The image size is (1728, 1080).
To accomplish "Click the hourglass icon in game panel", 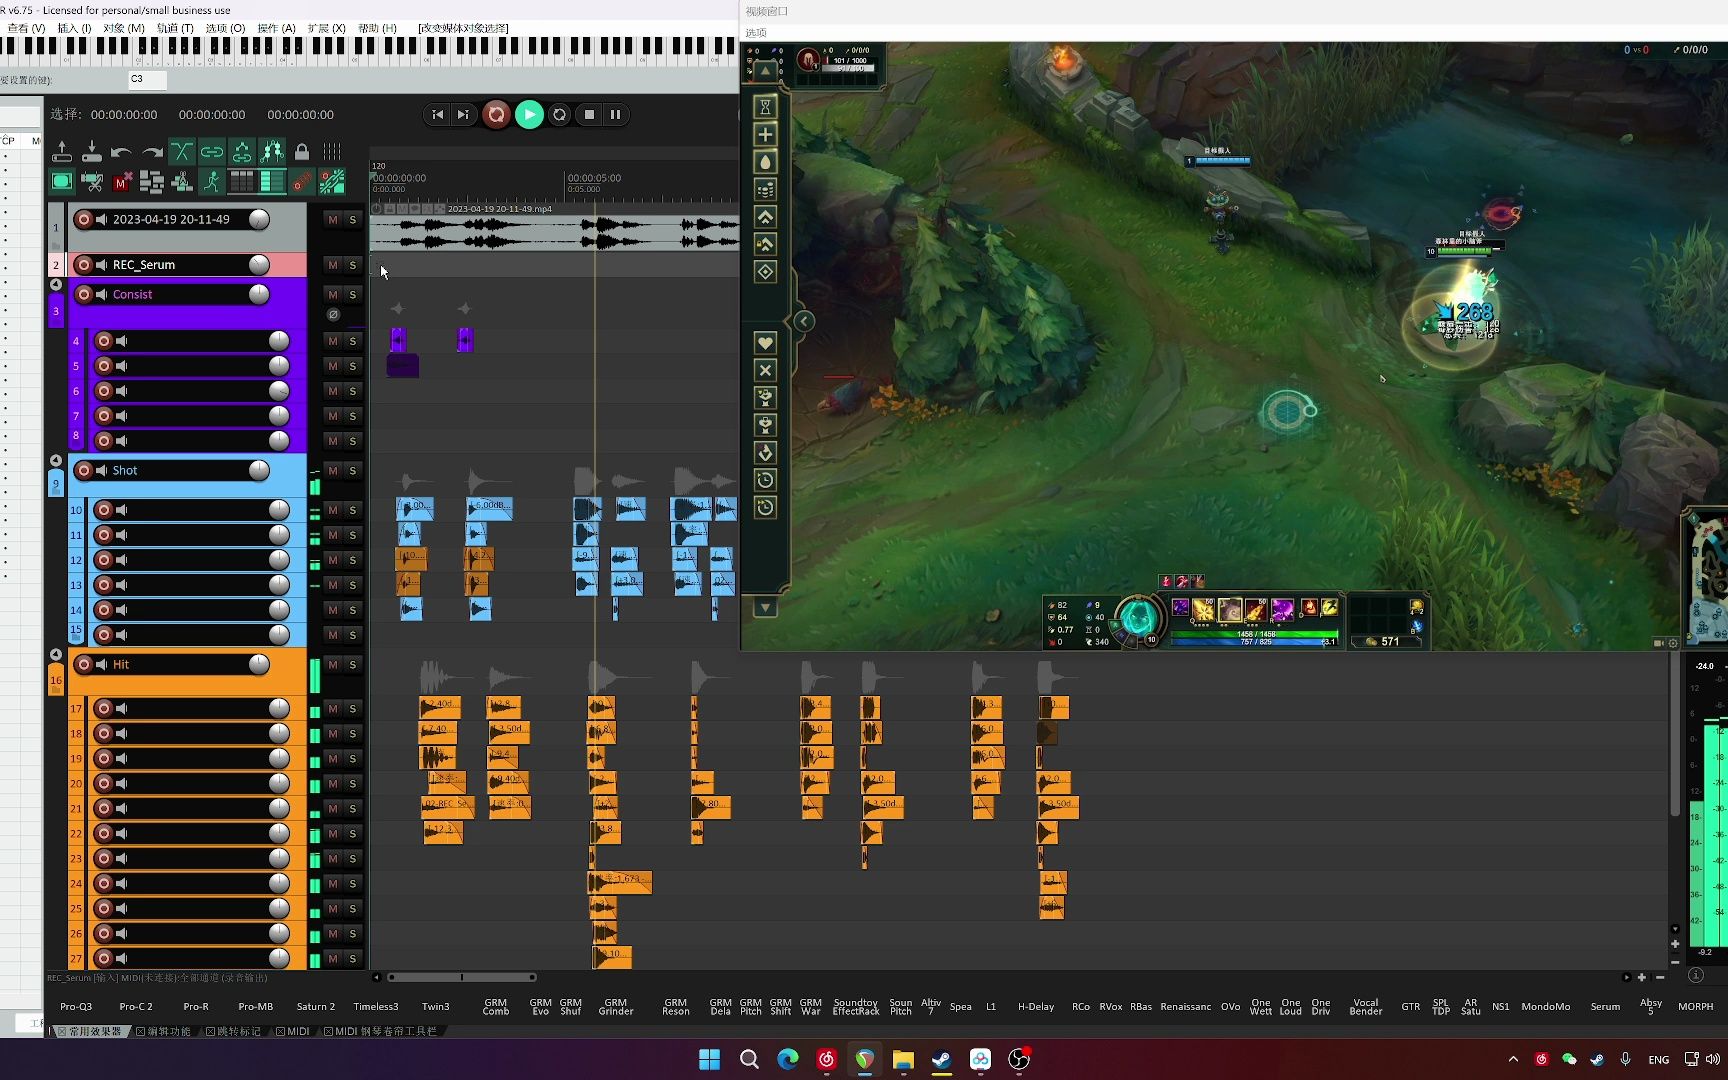I will pyautogui.click(x=765, y=106).
